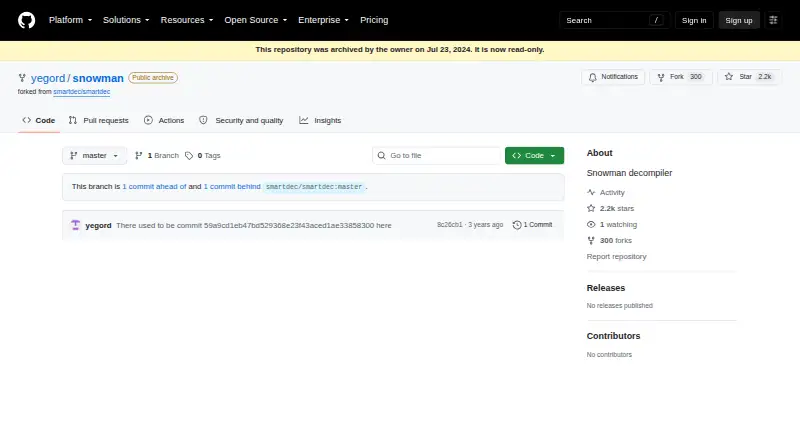Open the Releases heading link
This screenshot has height=440, width=800.
point(606,288)
